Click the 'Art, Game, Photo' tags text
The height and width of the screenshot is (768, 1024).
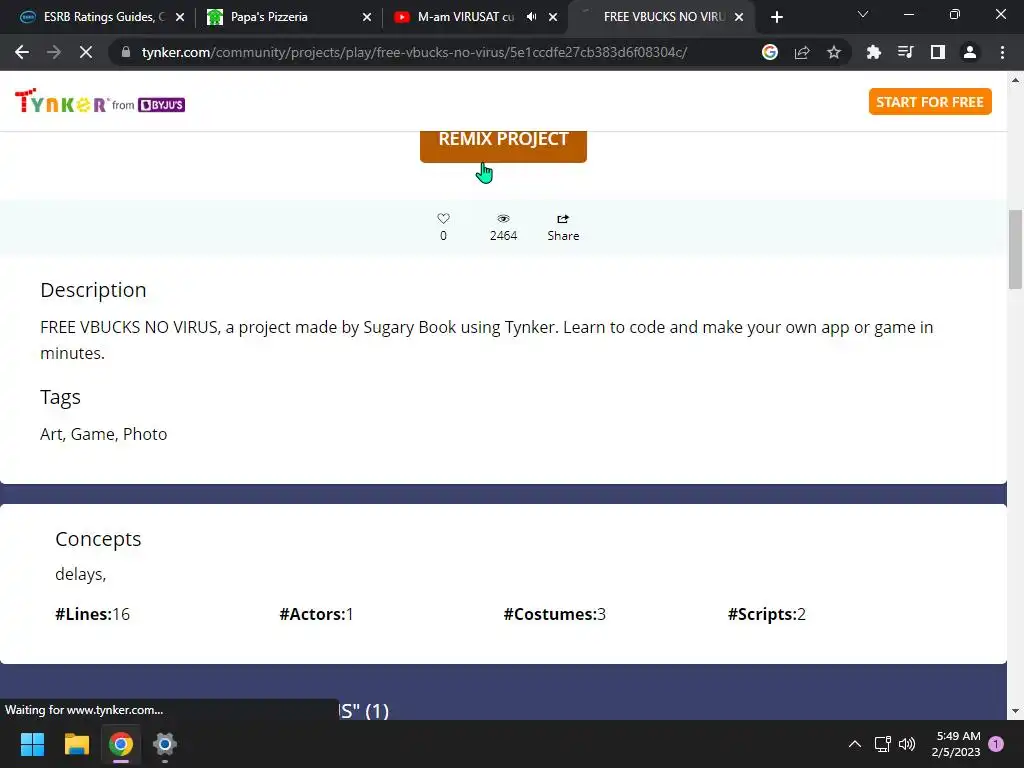(x=104, y=434)
